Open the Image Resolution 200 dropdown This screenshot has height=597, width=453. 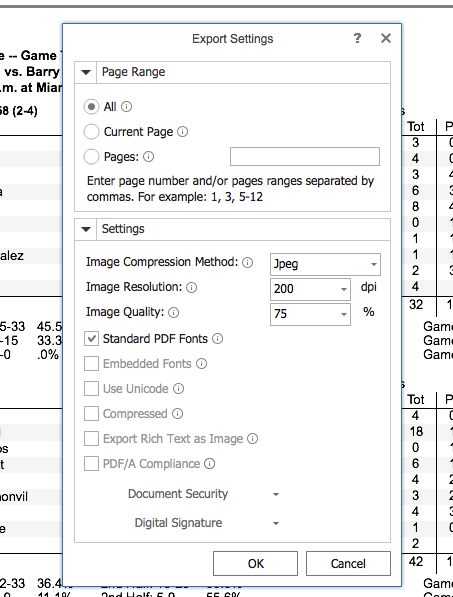click(310, 289)
